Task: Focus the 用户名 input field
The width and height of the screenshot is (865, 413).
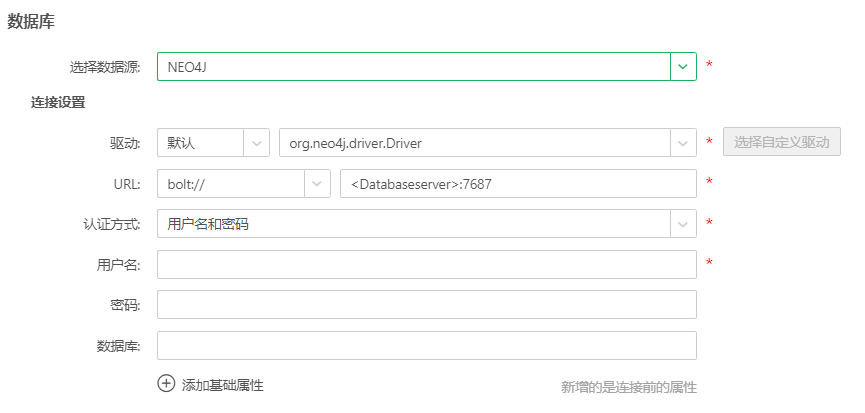Action: [426, 265]
